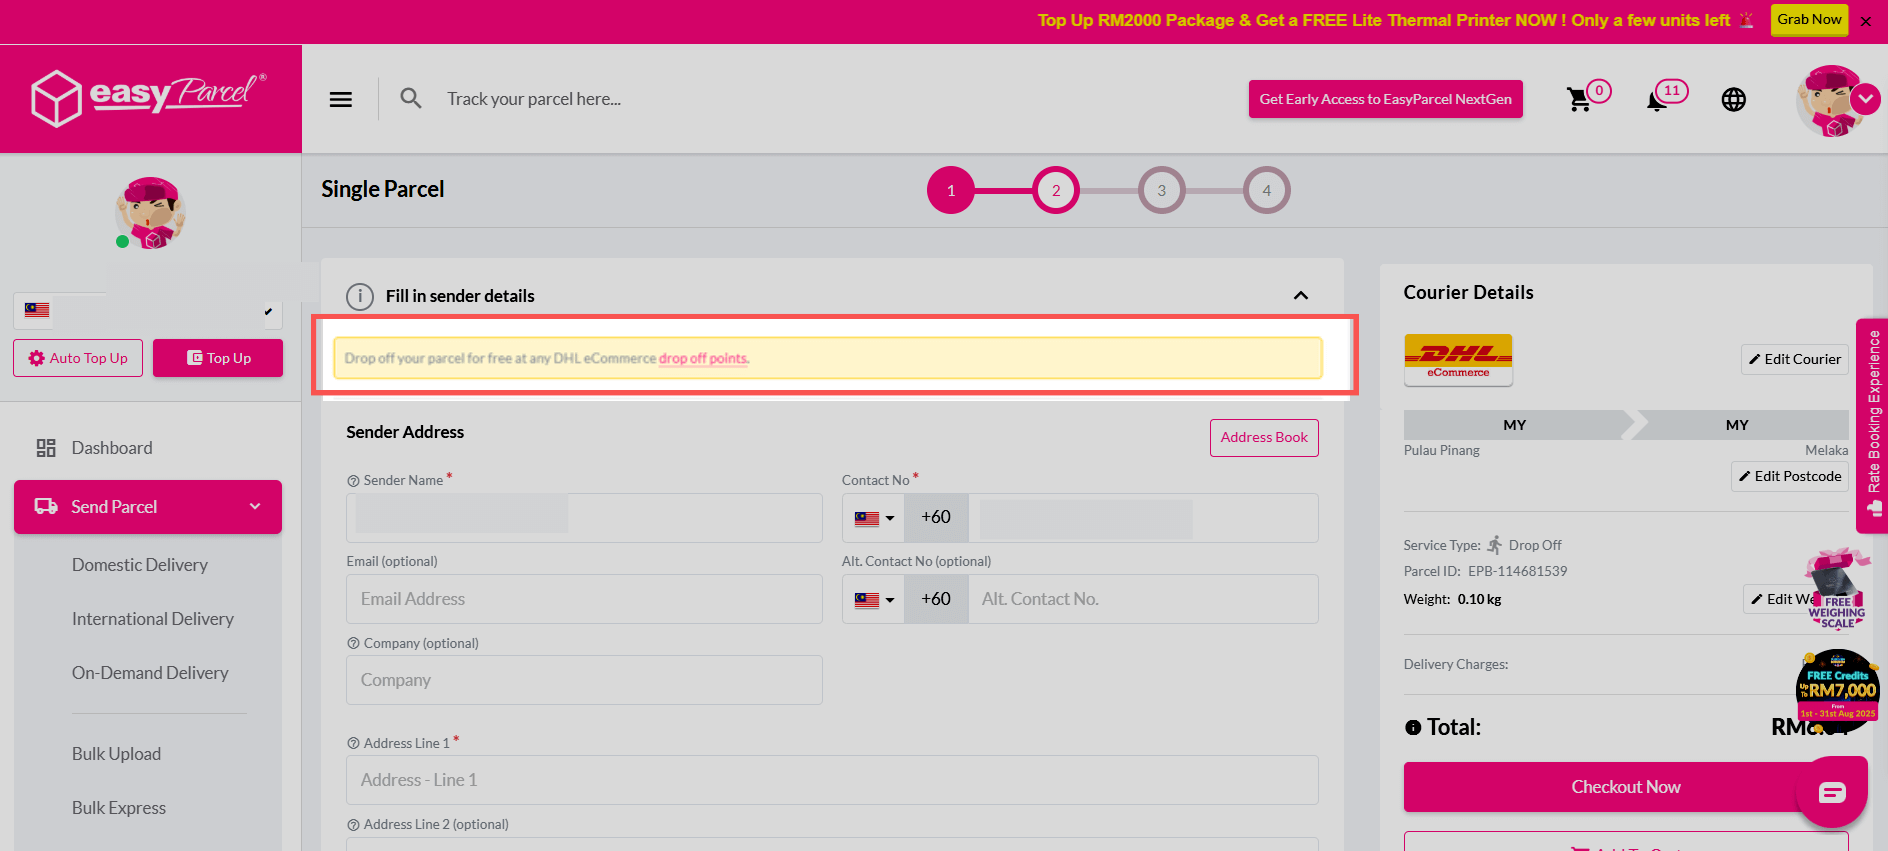Expand the profile dropdown arrow
This screenshot has width=1888, height=851.
1866,99
